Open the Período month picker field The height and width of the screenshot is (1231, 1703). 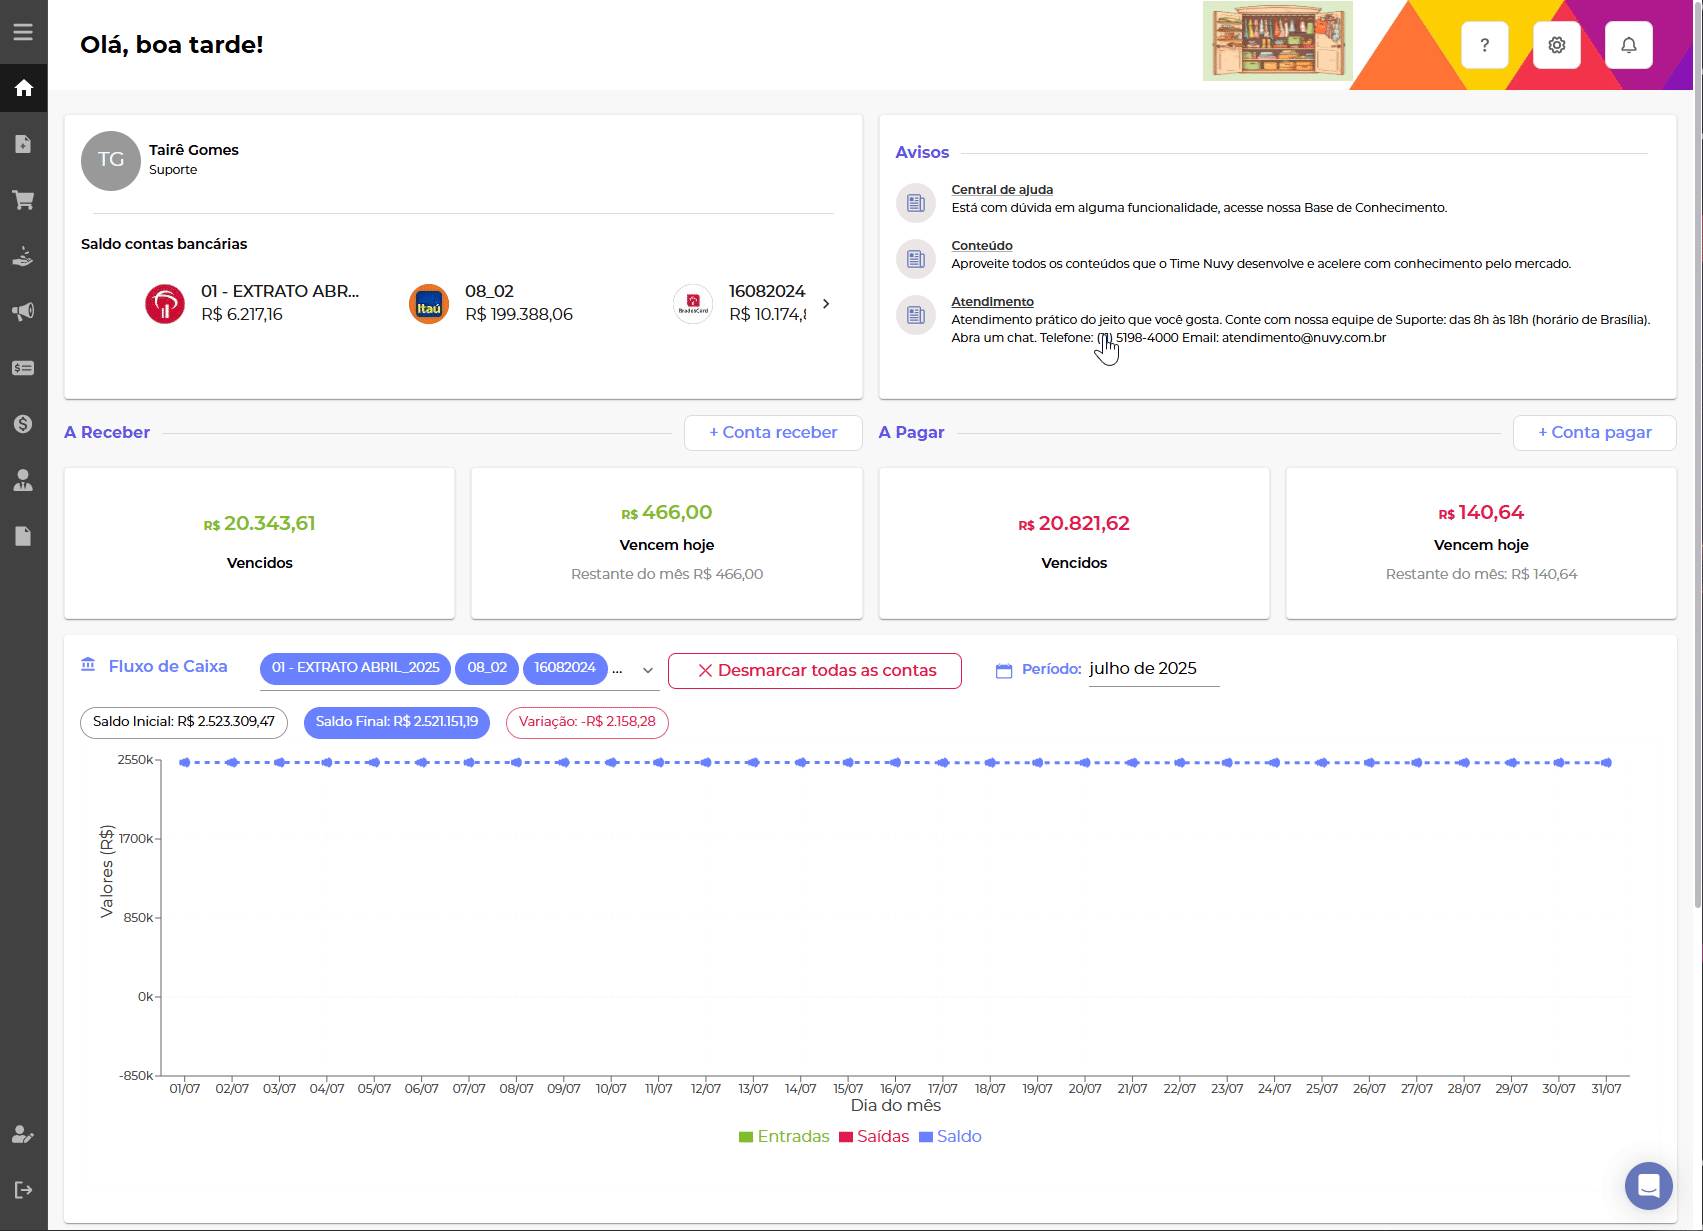point(1153,669)
